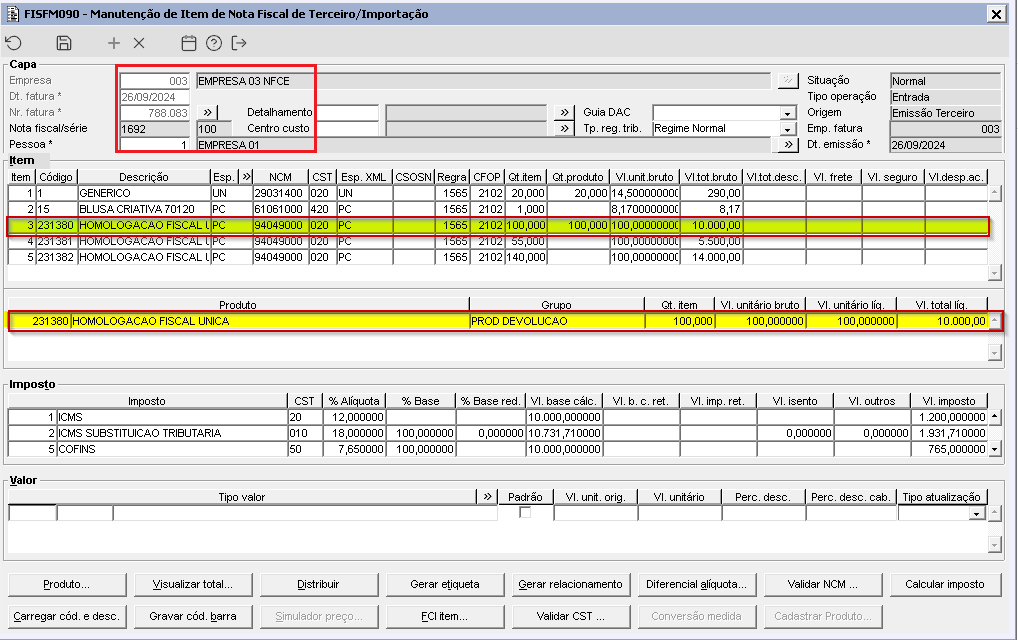Click the PROD DEVOLUCAO group cell
The image size is (1018, 640).
(x=556, y=321)
